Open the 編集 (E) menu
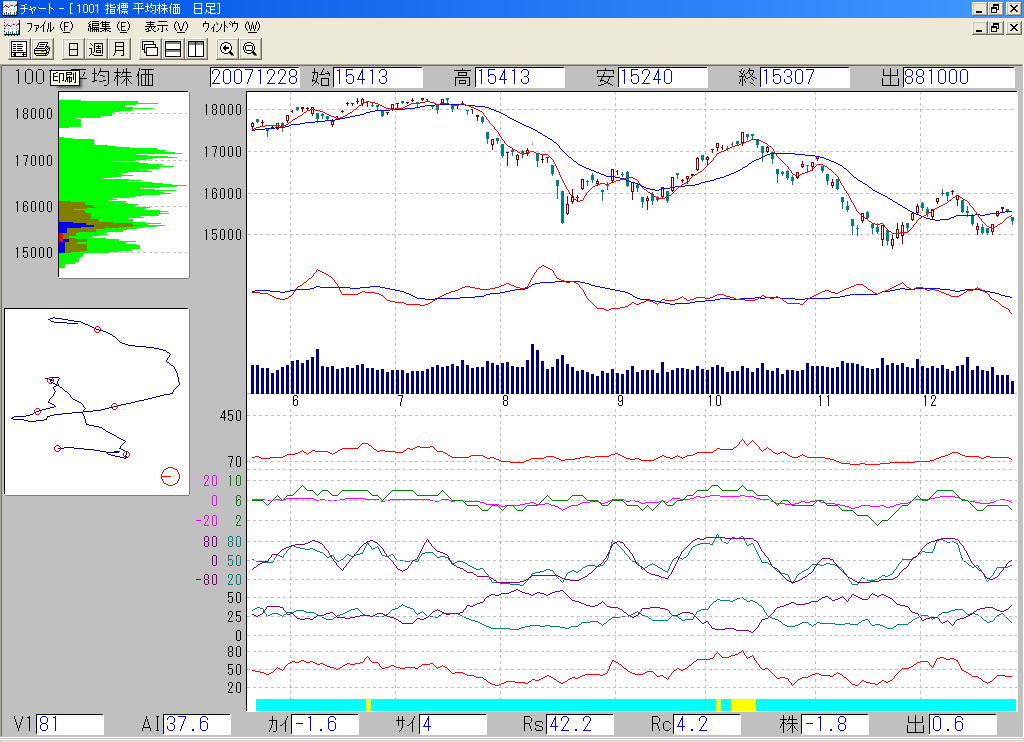 [x=109, y=27]
